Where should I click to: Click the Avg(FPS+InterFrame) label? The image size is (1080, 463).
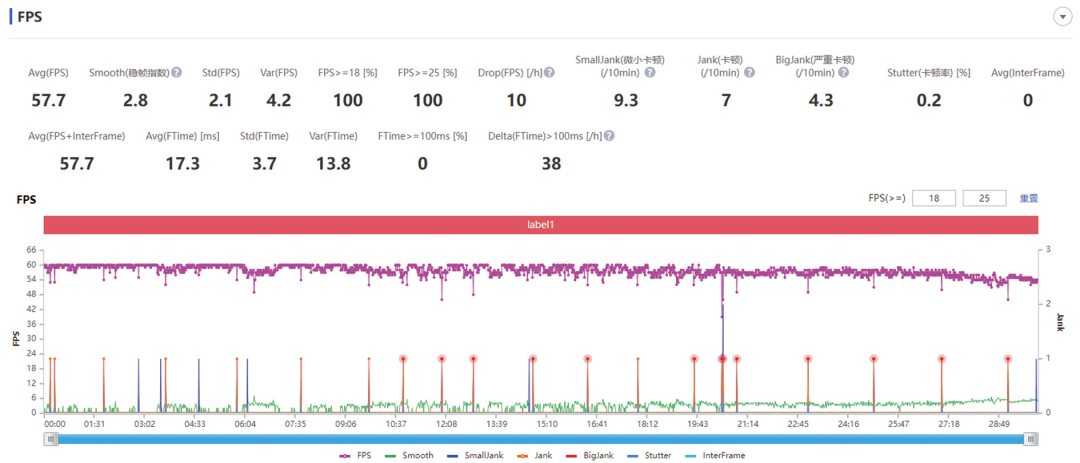[76, 136]
